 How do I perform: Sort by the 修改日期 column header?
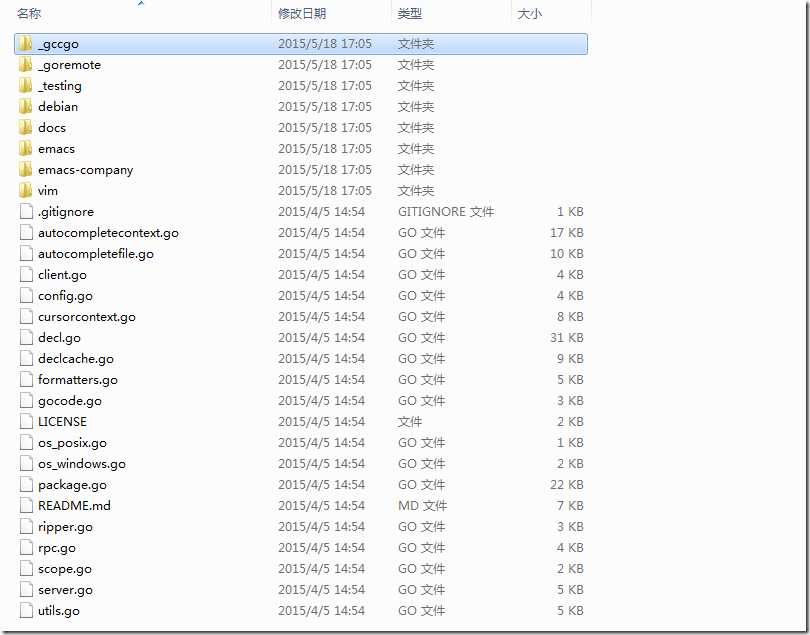coord(302,13)
